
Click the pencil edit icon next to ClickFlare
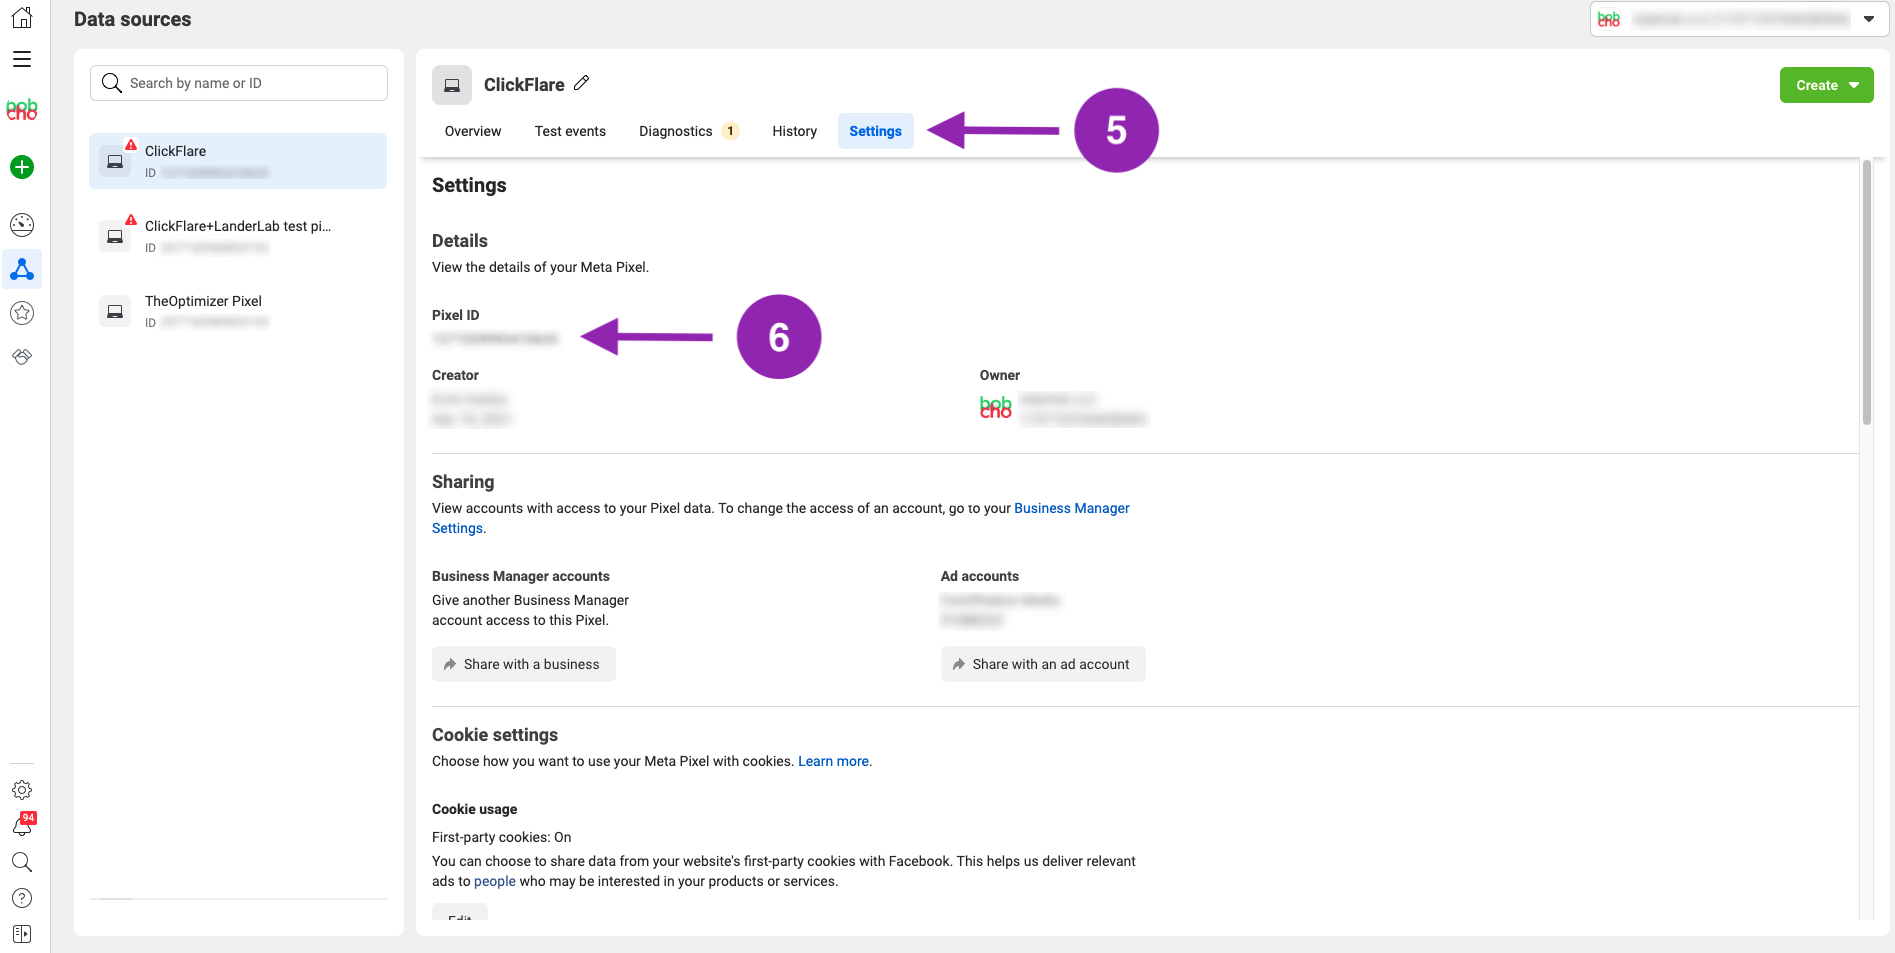coord(581,83)
